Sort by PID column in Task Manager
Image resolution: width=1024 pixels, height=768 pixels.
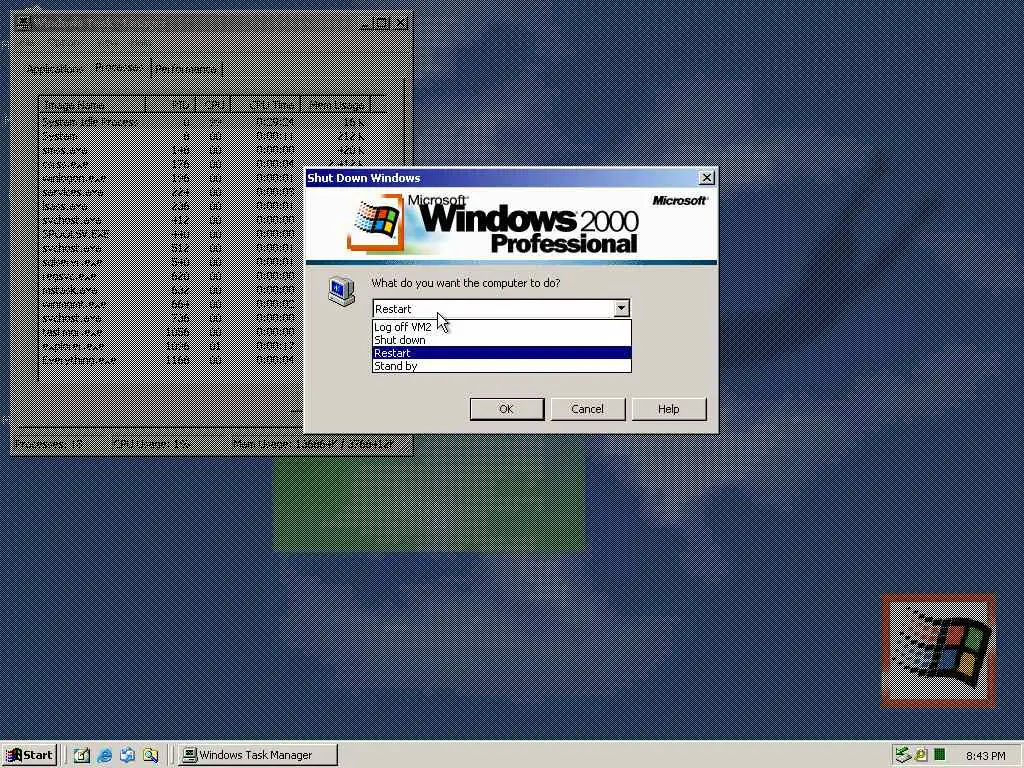(x=170, y=104)
